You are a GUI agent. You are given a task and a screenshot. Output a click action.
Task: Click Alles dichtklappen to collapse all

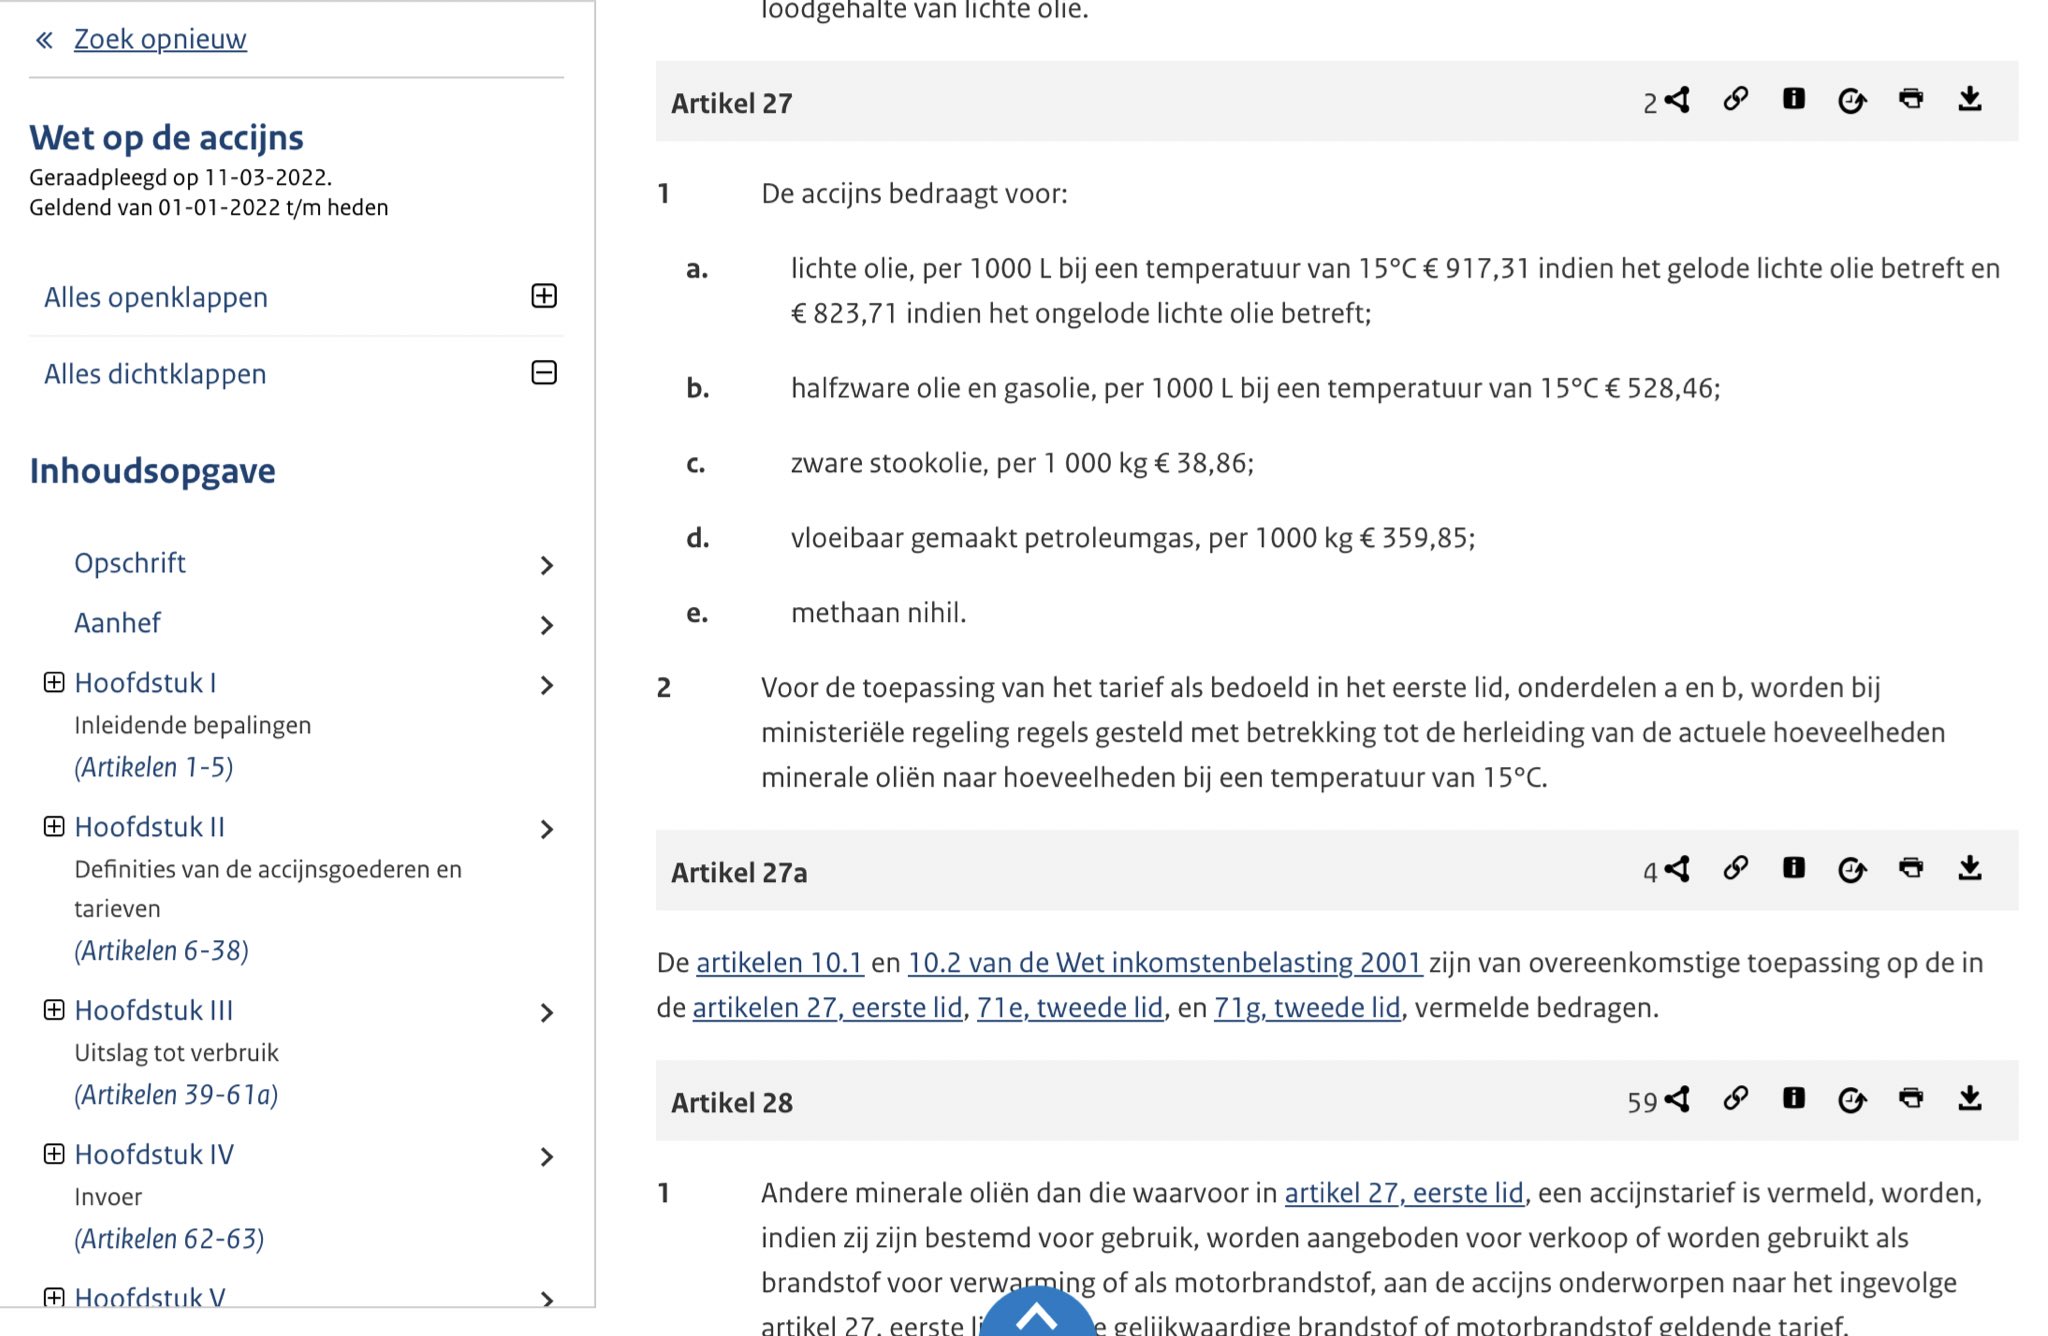[x=155, y=374]
